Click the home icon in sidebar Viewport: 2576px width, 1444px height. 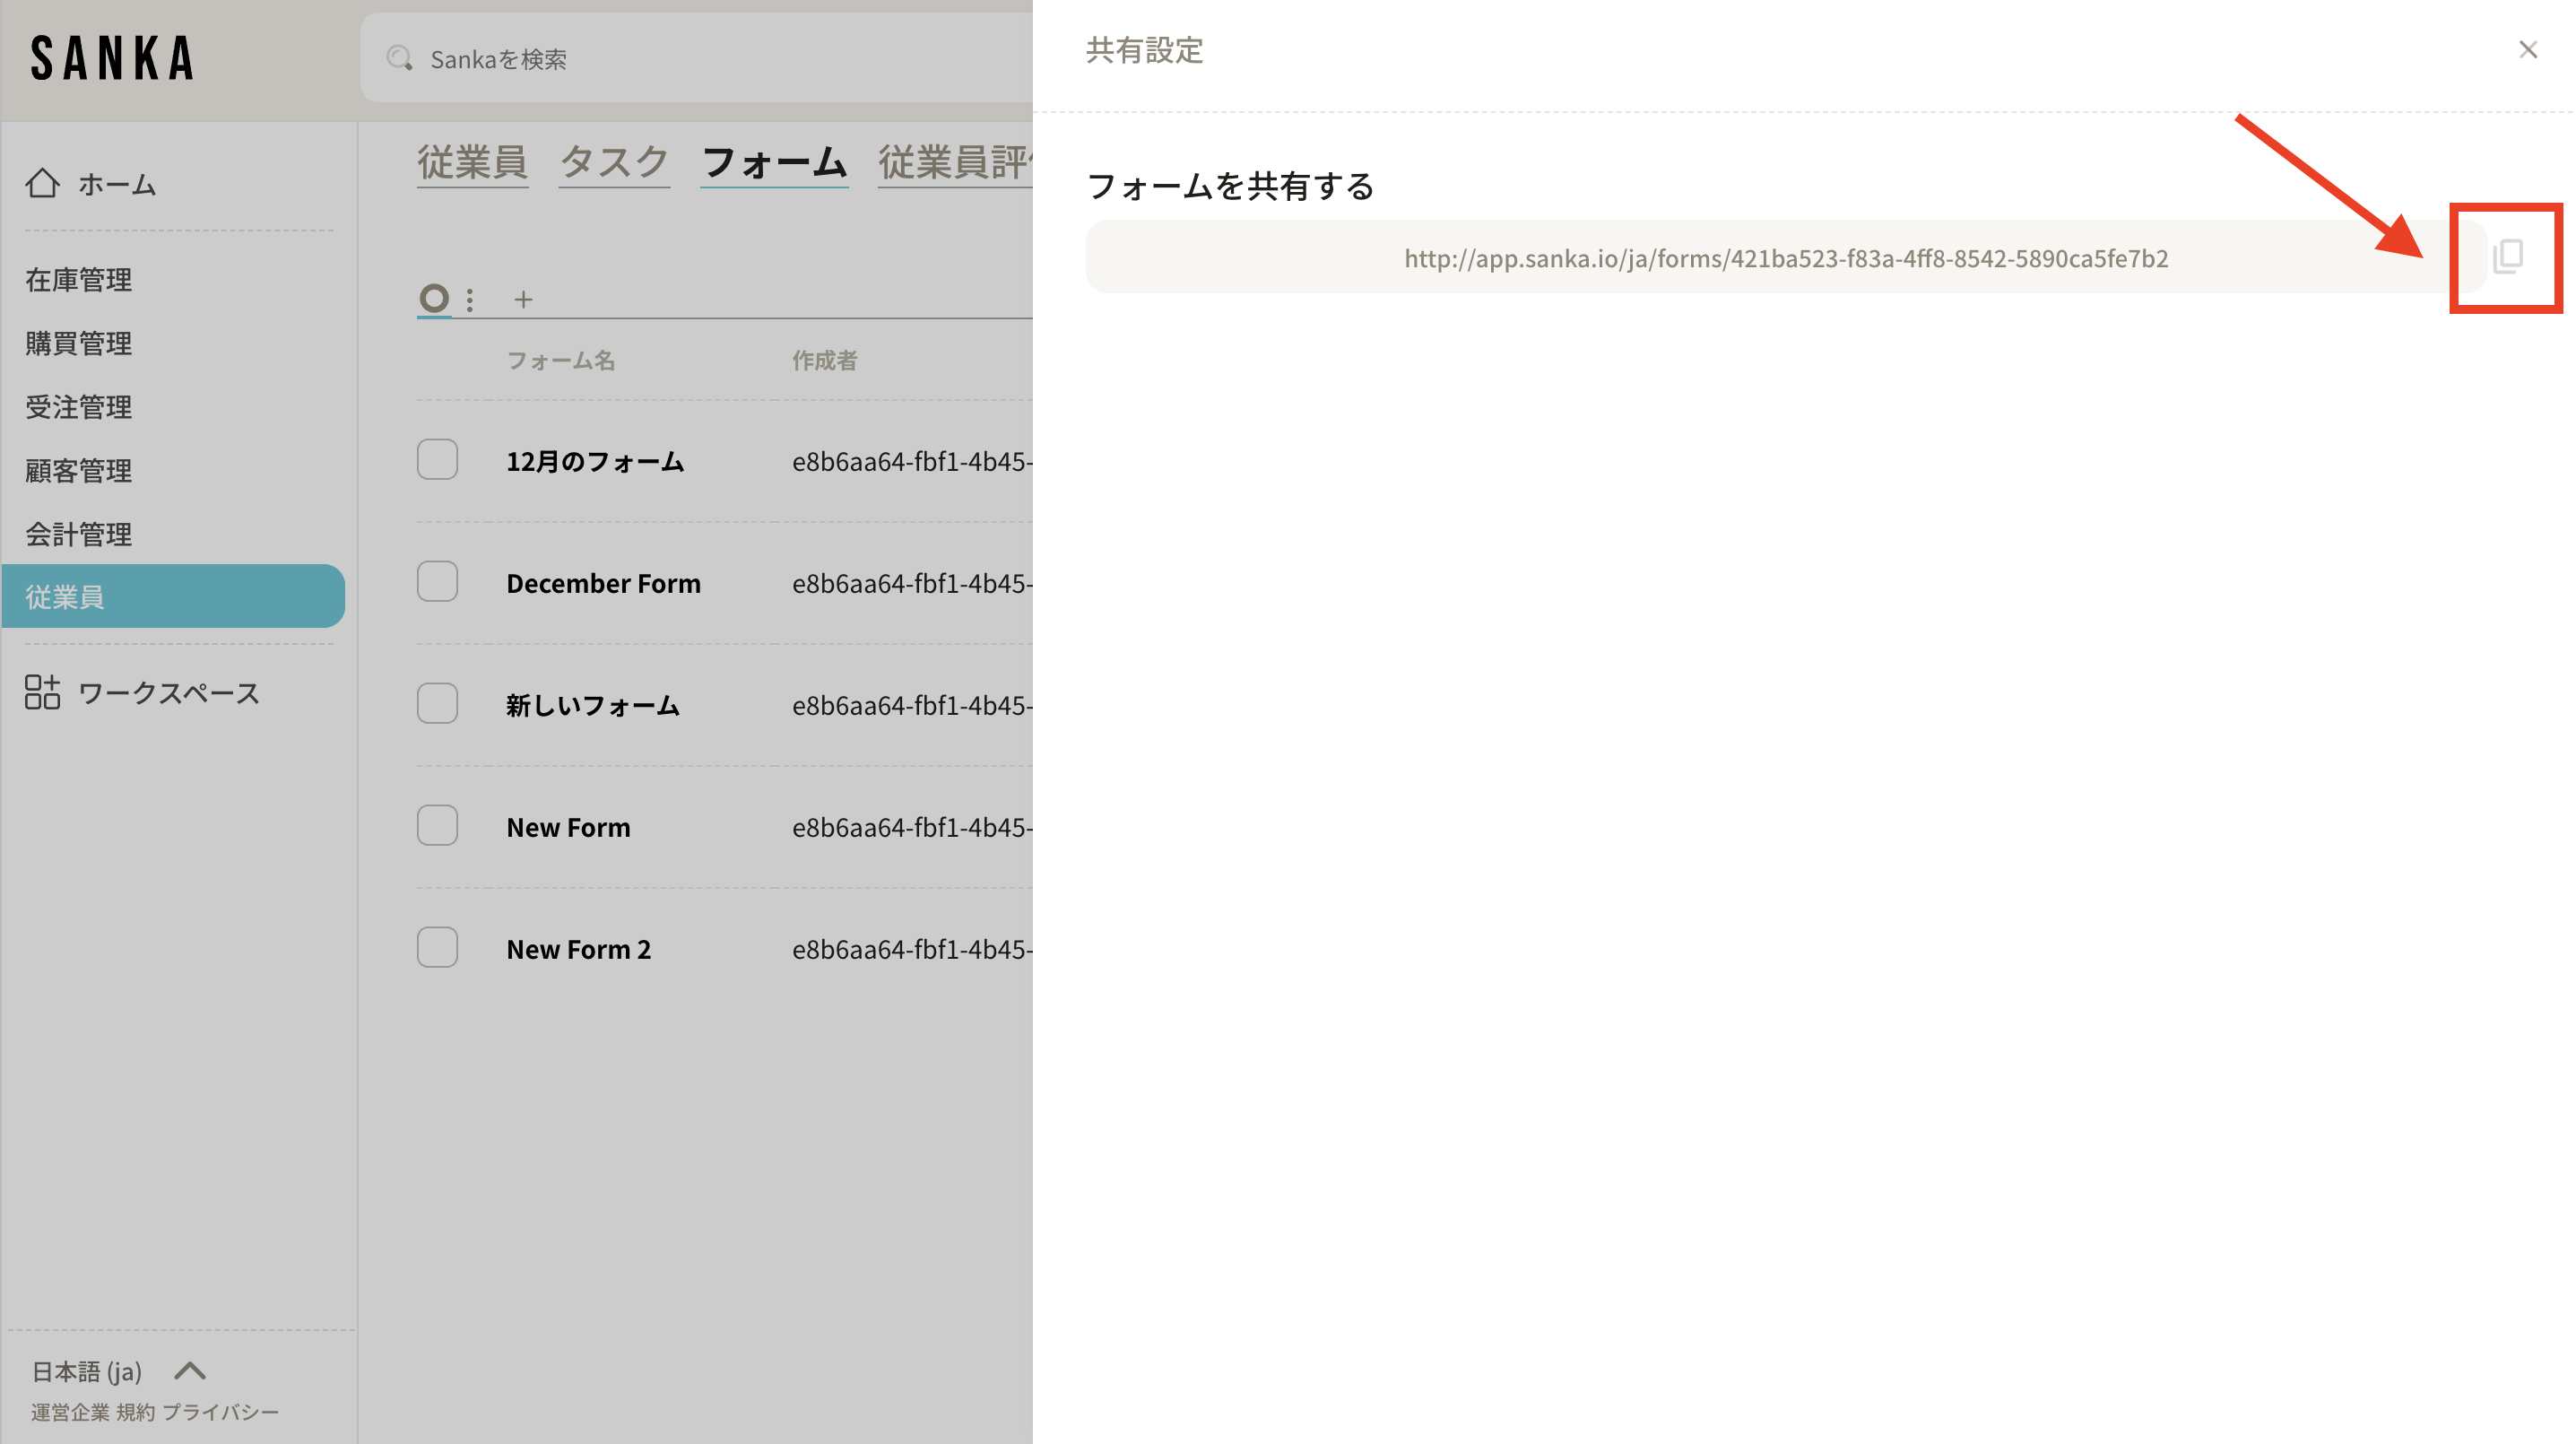point(42,184)
